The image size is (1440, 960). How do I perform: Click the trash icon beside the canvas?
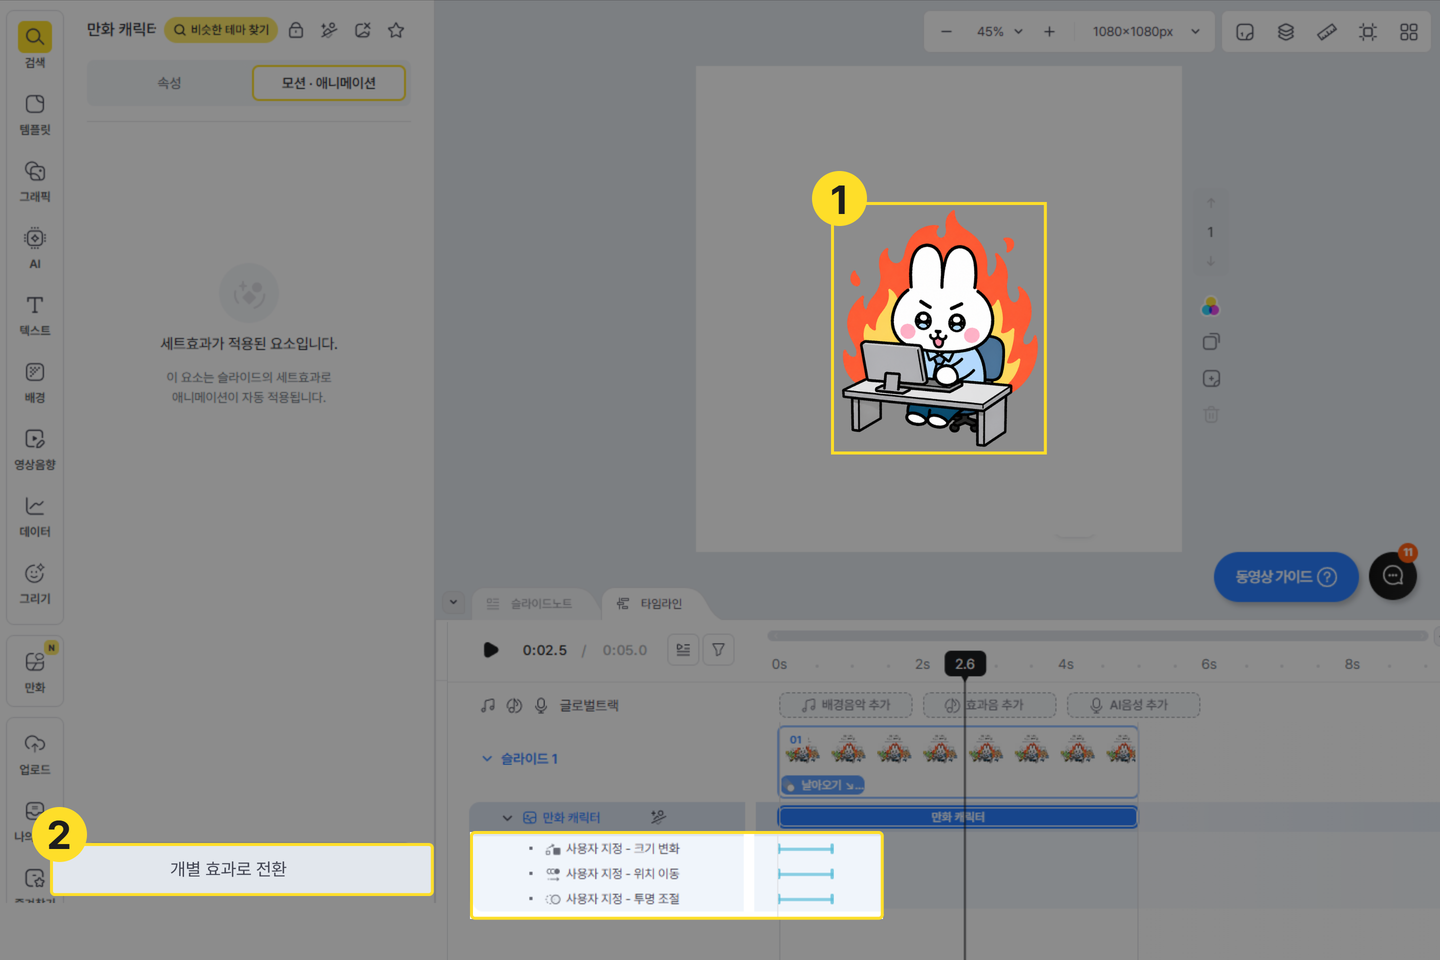pos(1211,414)
